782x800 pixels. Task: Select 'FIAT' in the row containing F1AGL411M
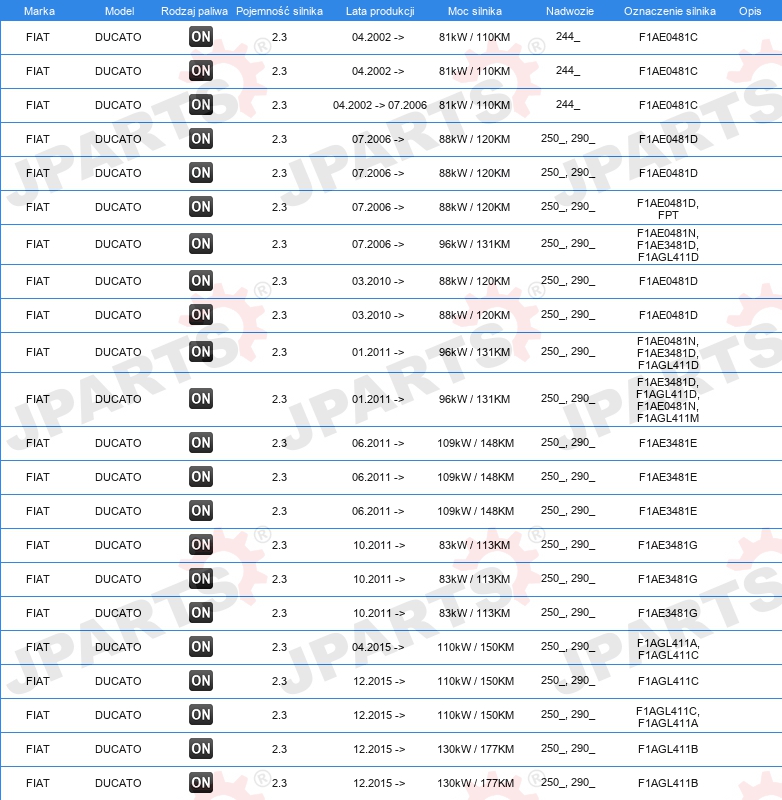click(x=38, y=399)
